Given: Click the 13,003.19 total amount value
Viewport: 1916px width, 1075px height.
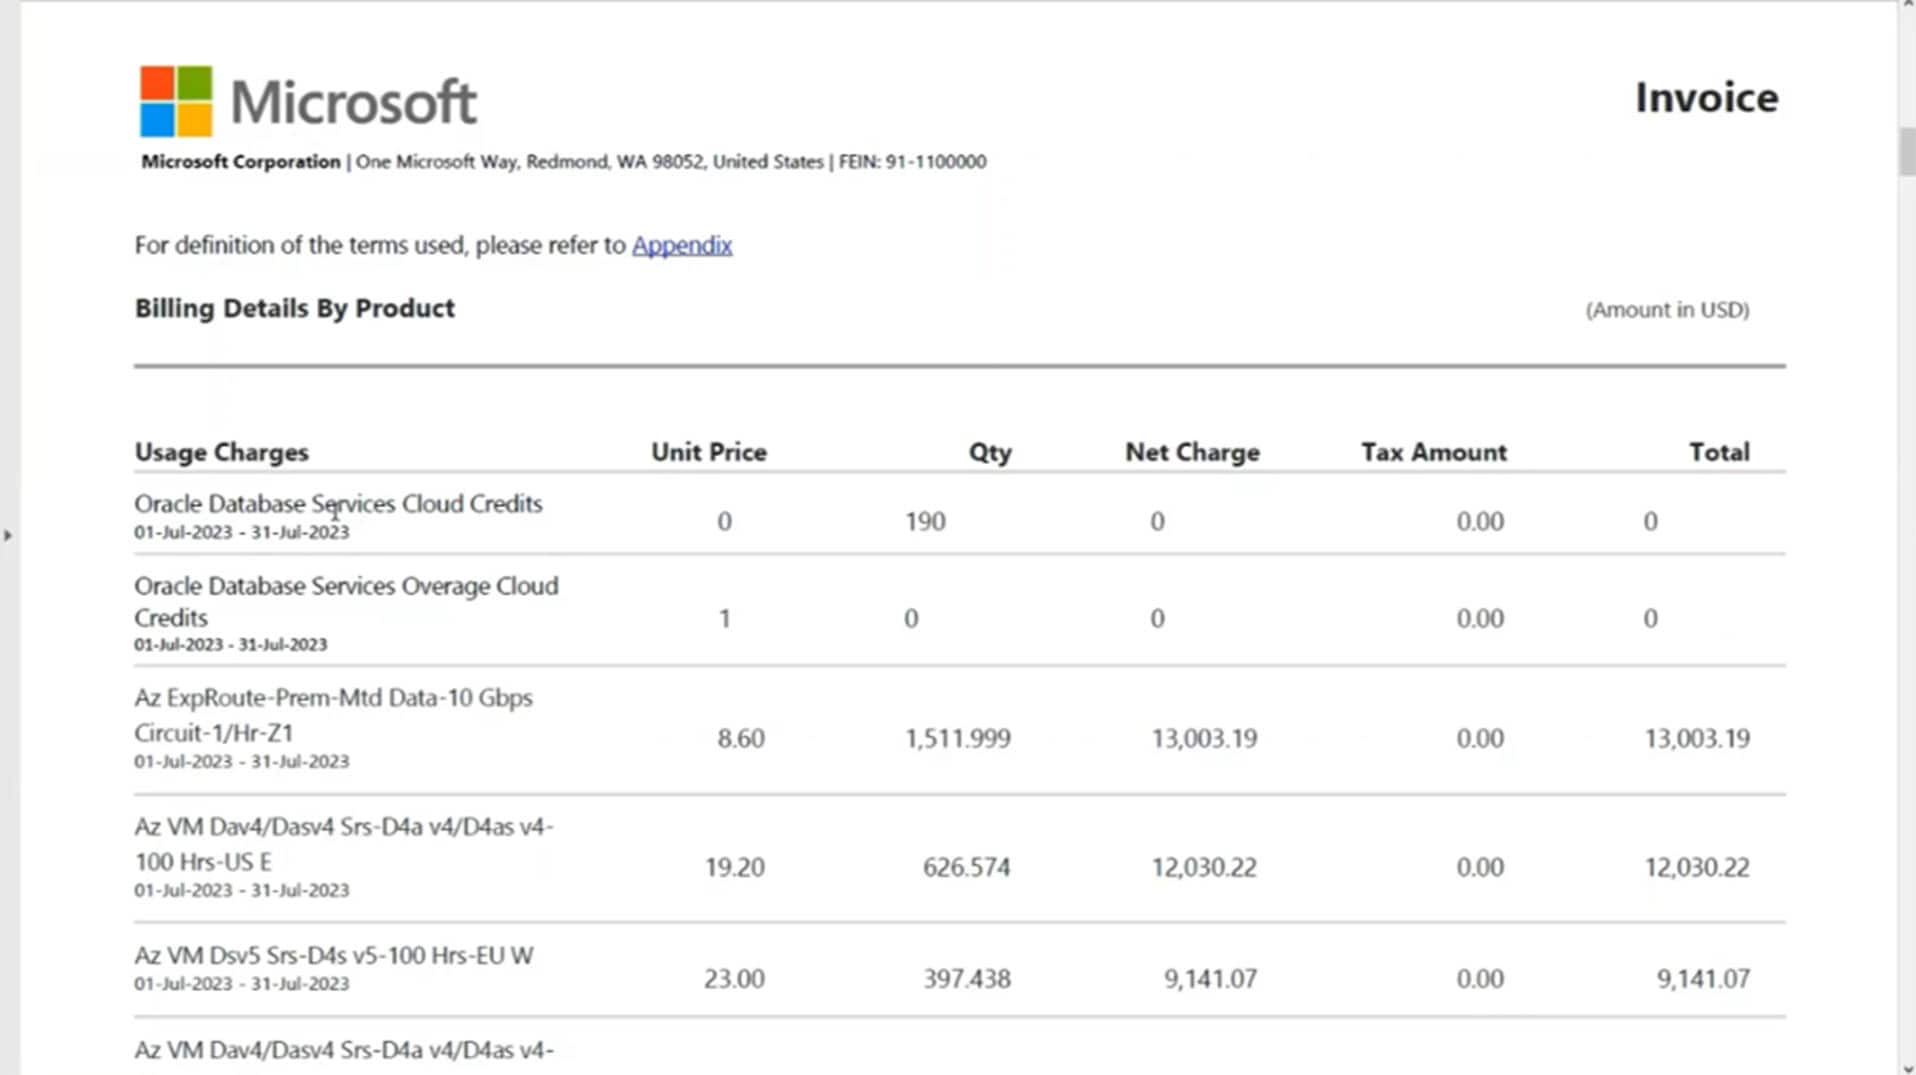Looking at the screenshot, I should coord(1697,738).
